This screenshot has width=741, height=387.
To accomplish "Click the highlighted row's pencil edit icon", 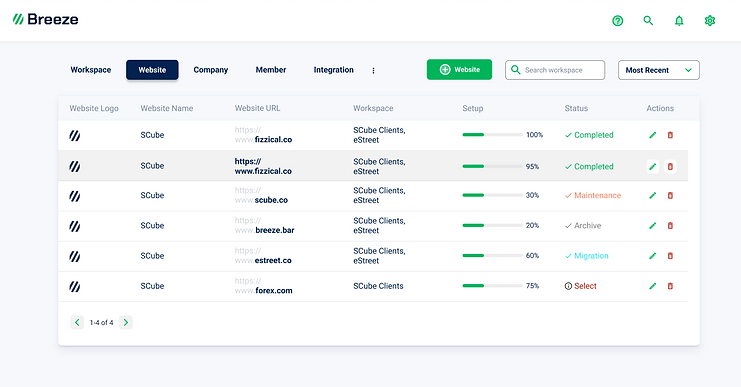I will point(653,166).
